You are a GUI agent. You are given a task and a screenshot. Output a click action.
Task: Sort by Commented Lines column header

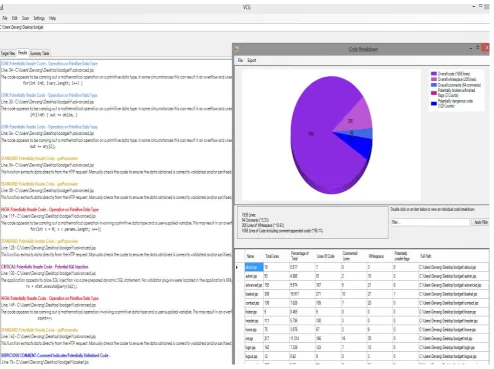354,256
